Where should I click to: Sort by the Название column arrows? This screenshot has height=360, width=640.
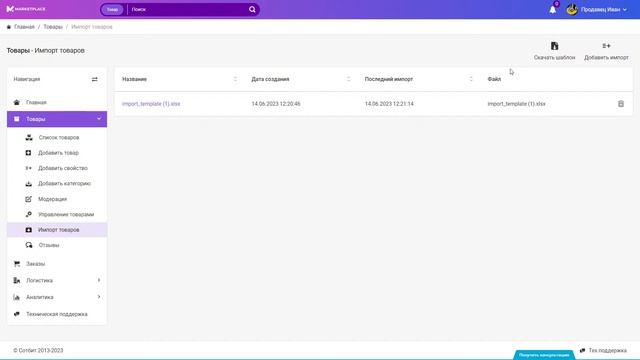pos(235,79)
